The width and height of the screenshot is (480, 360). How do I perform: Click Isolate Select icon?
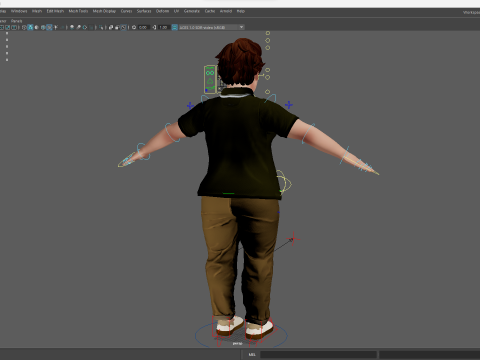(x=101, y=27)
